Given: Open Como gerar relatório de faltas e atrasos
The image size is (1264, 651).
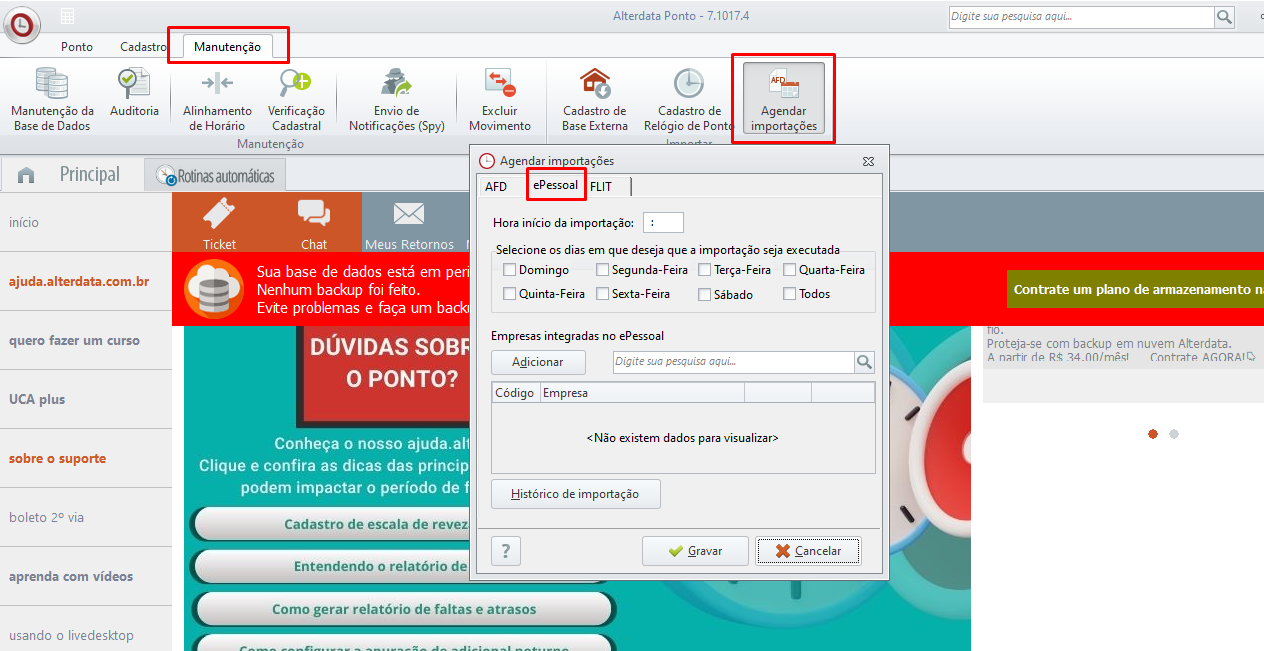Looking at the screenshot, I should 403,609.
